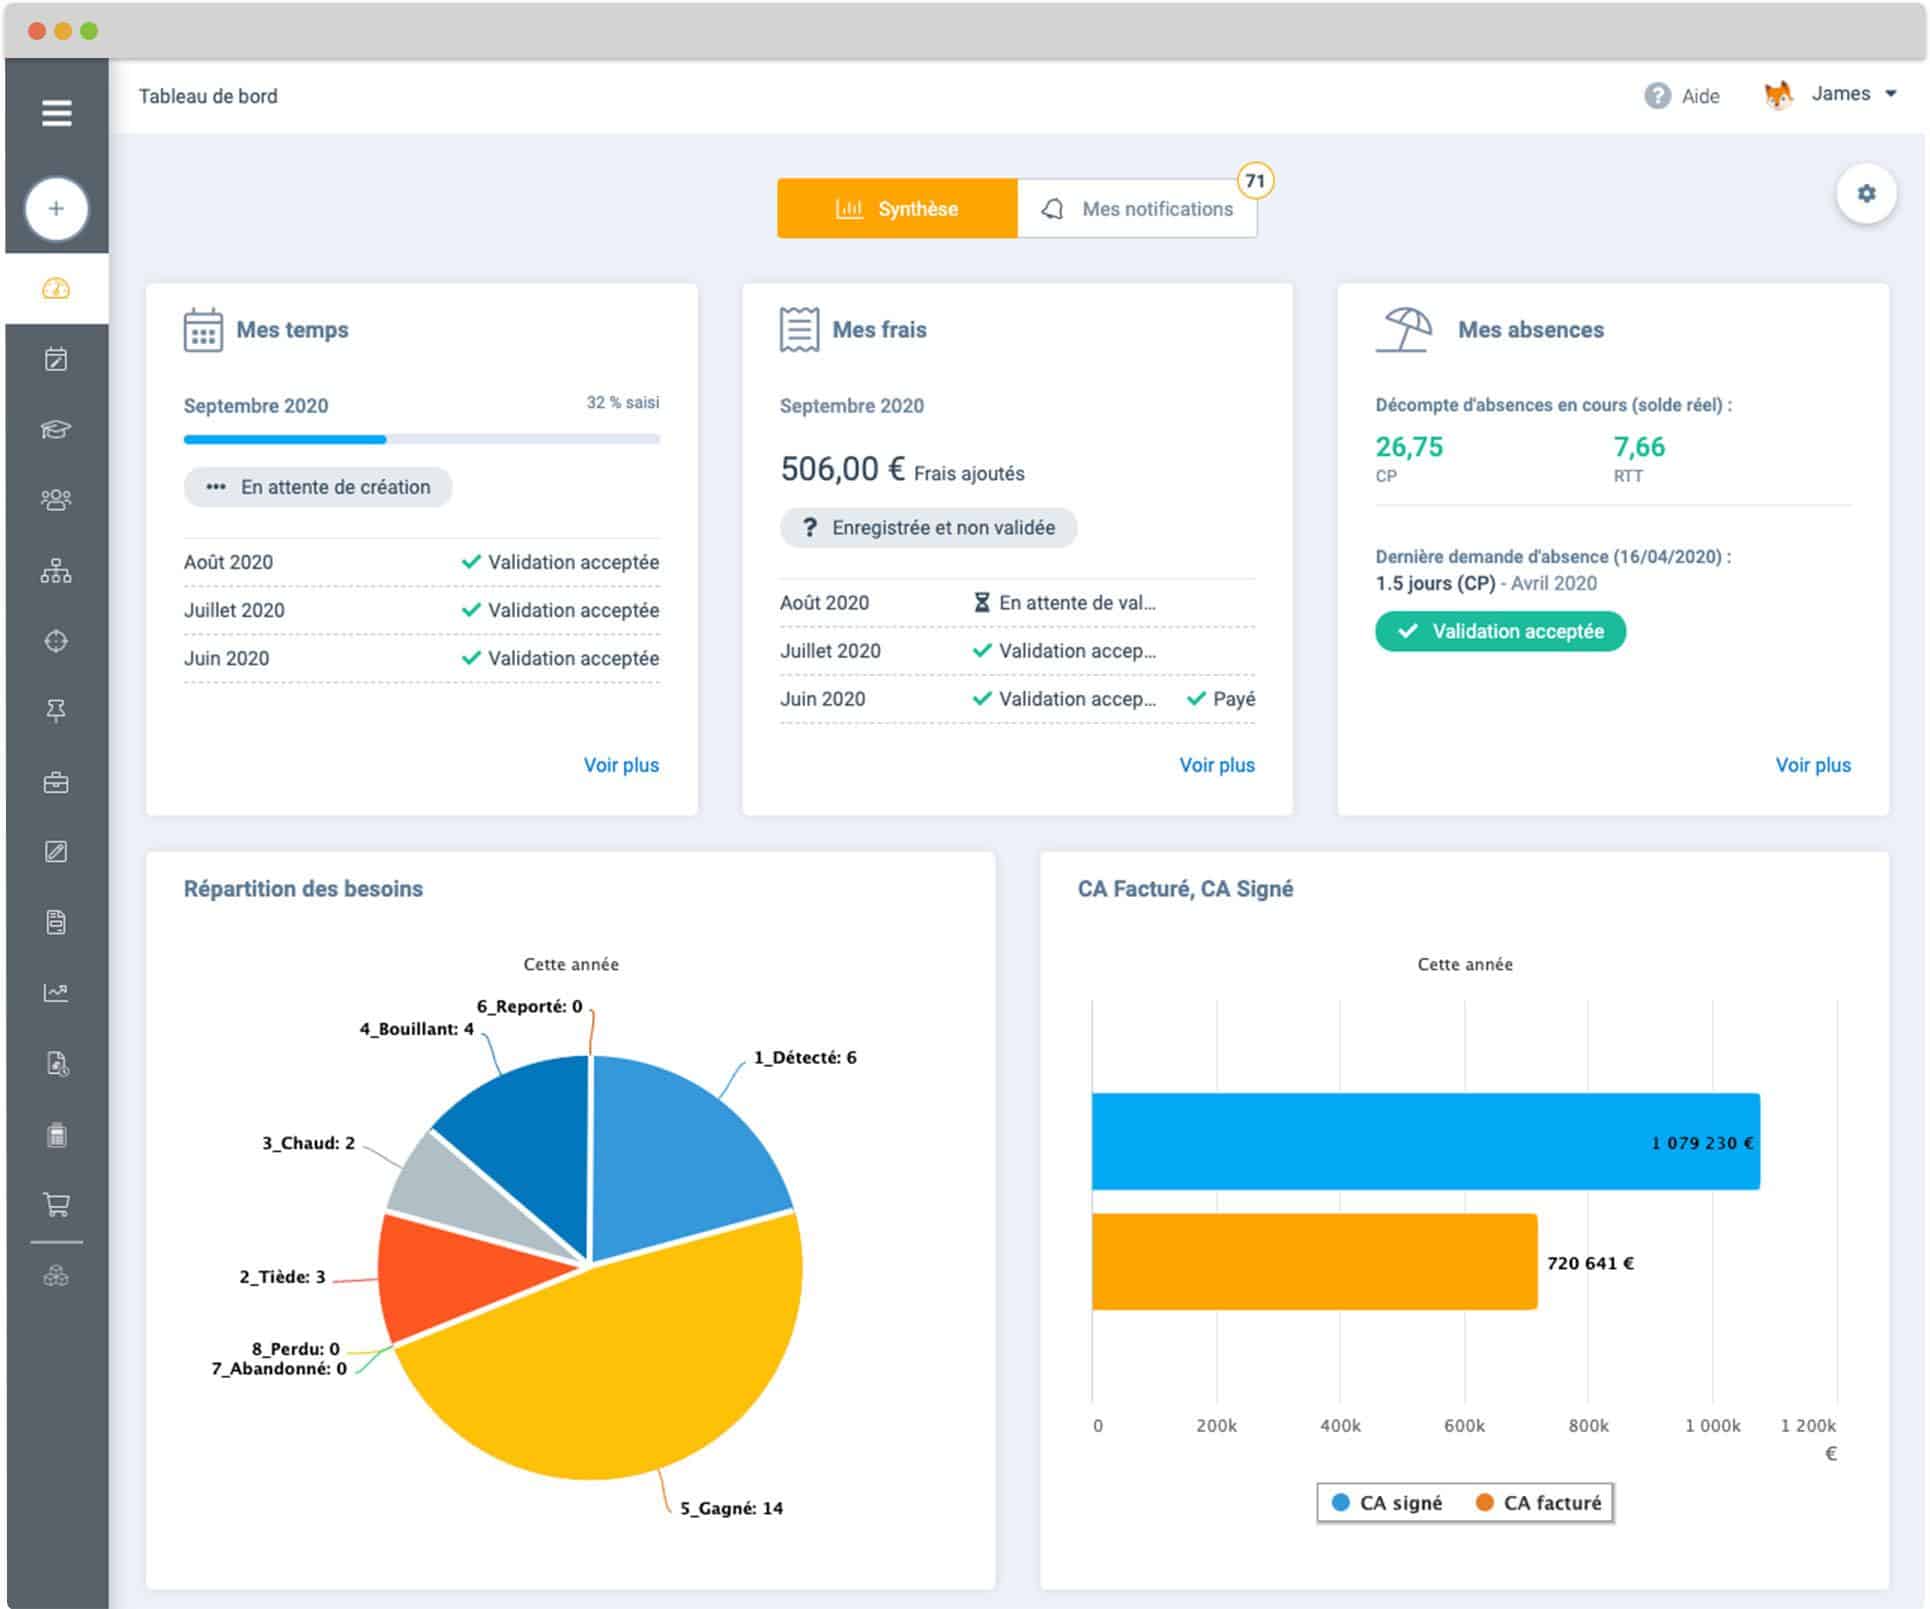Click Voir plus in Mes temps card

click(x=621, y=765)
